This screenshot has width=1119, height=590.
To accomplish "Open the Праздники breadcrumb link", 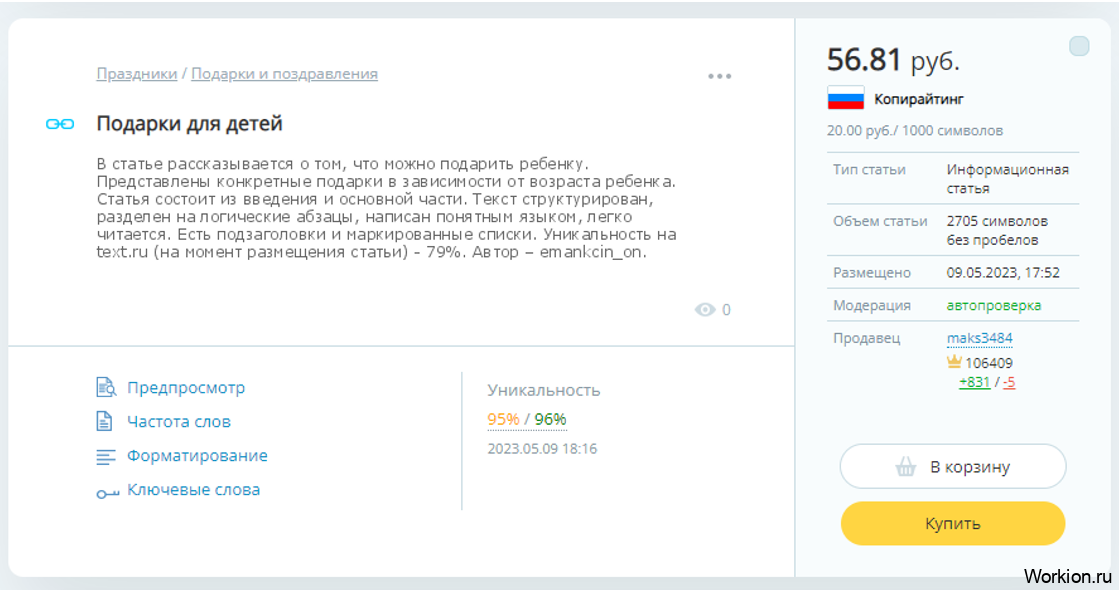I will pos(137,73).
